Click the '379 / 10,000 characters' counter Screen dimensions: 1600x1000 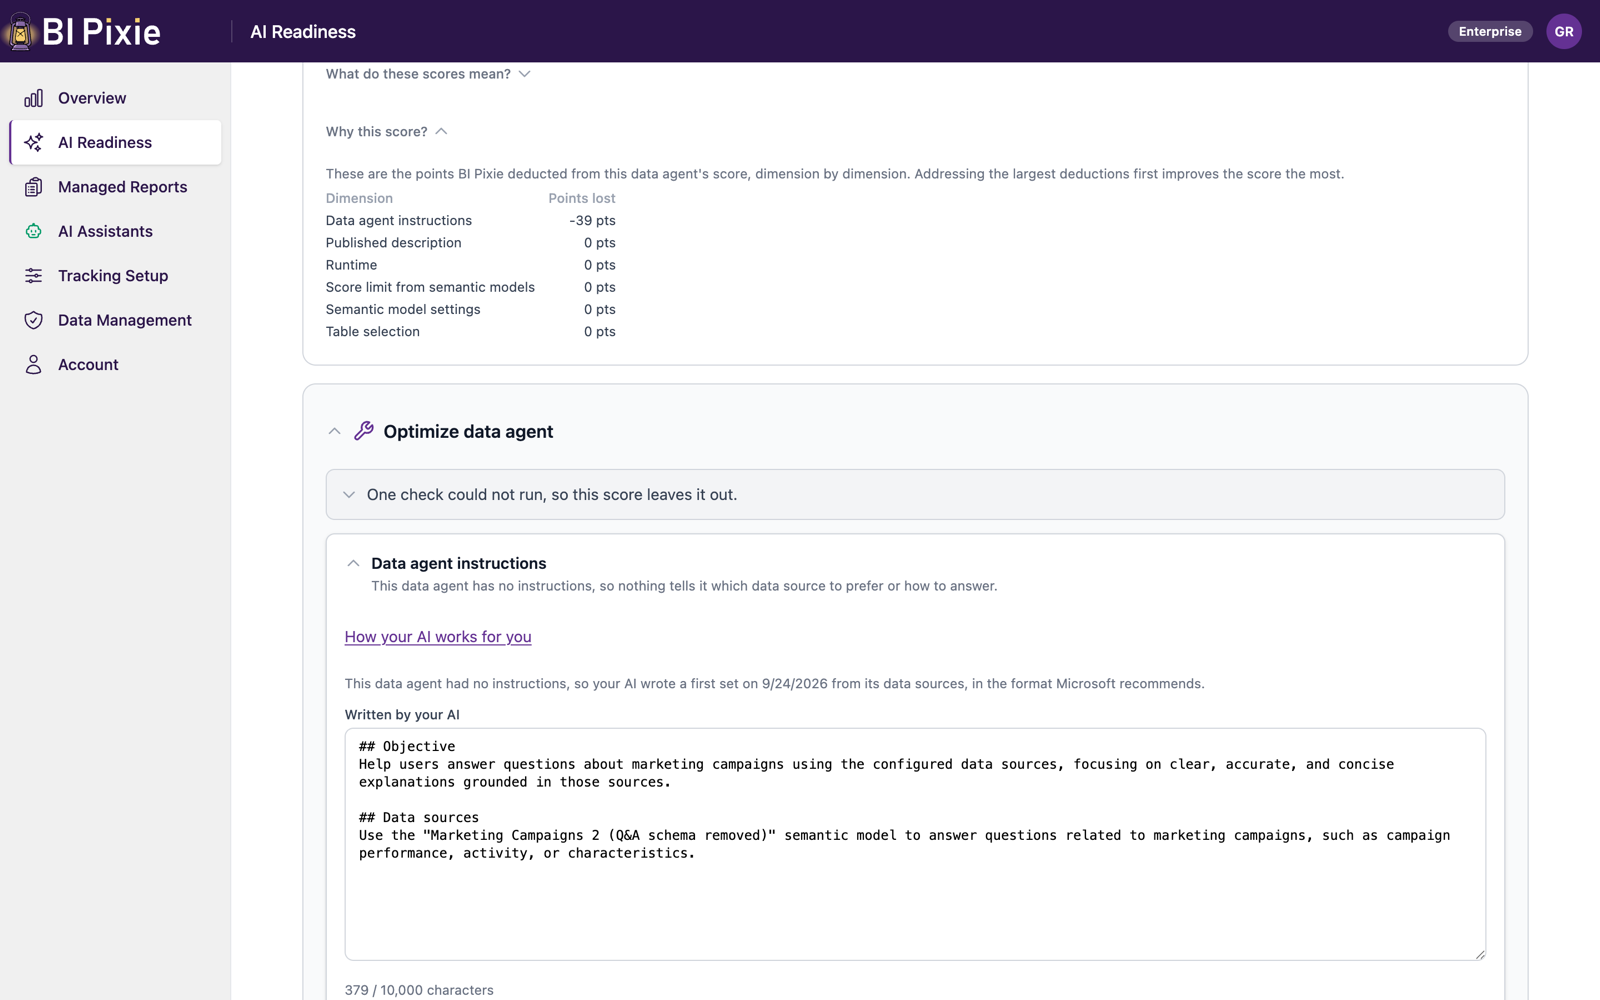419,990
